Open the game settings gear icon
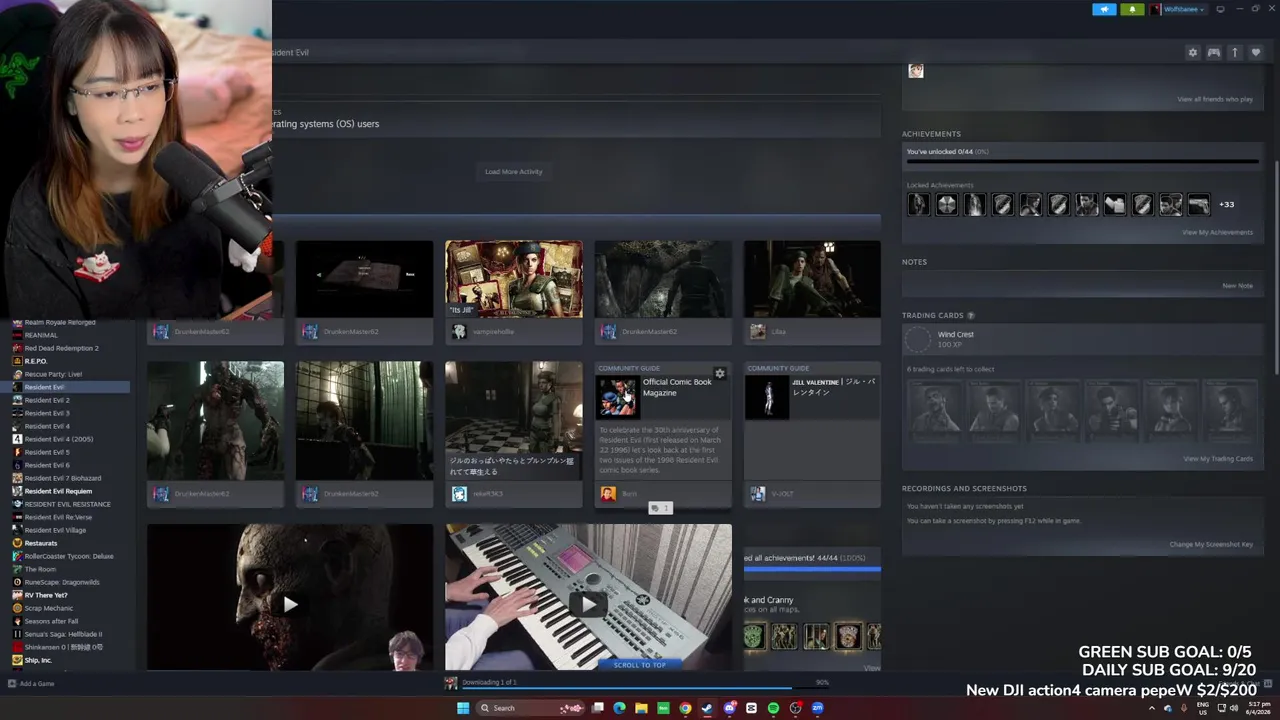This screenshot has width=1280, height=720. 1192,52
